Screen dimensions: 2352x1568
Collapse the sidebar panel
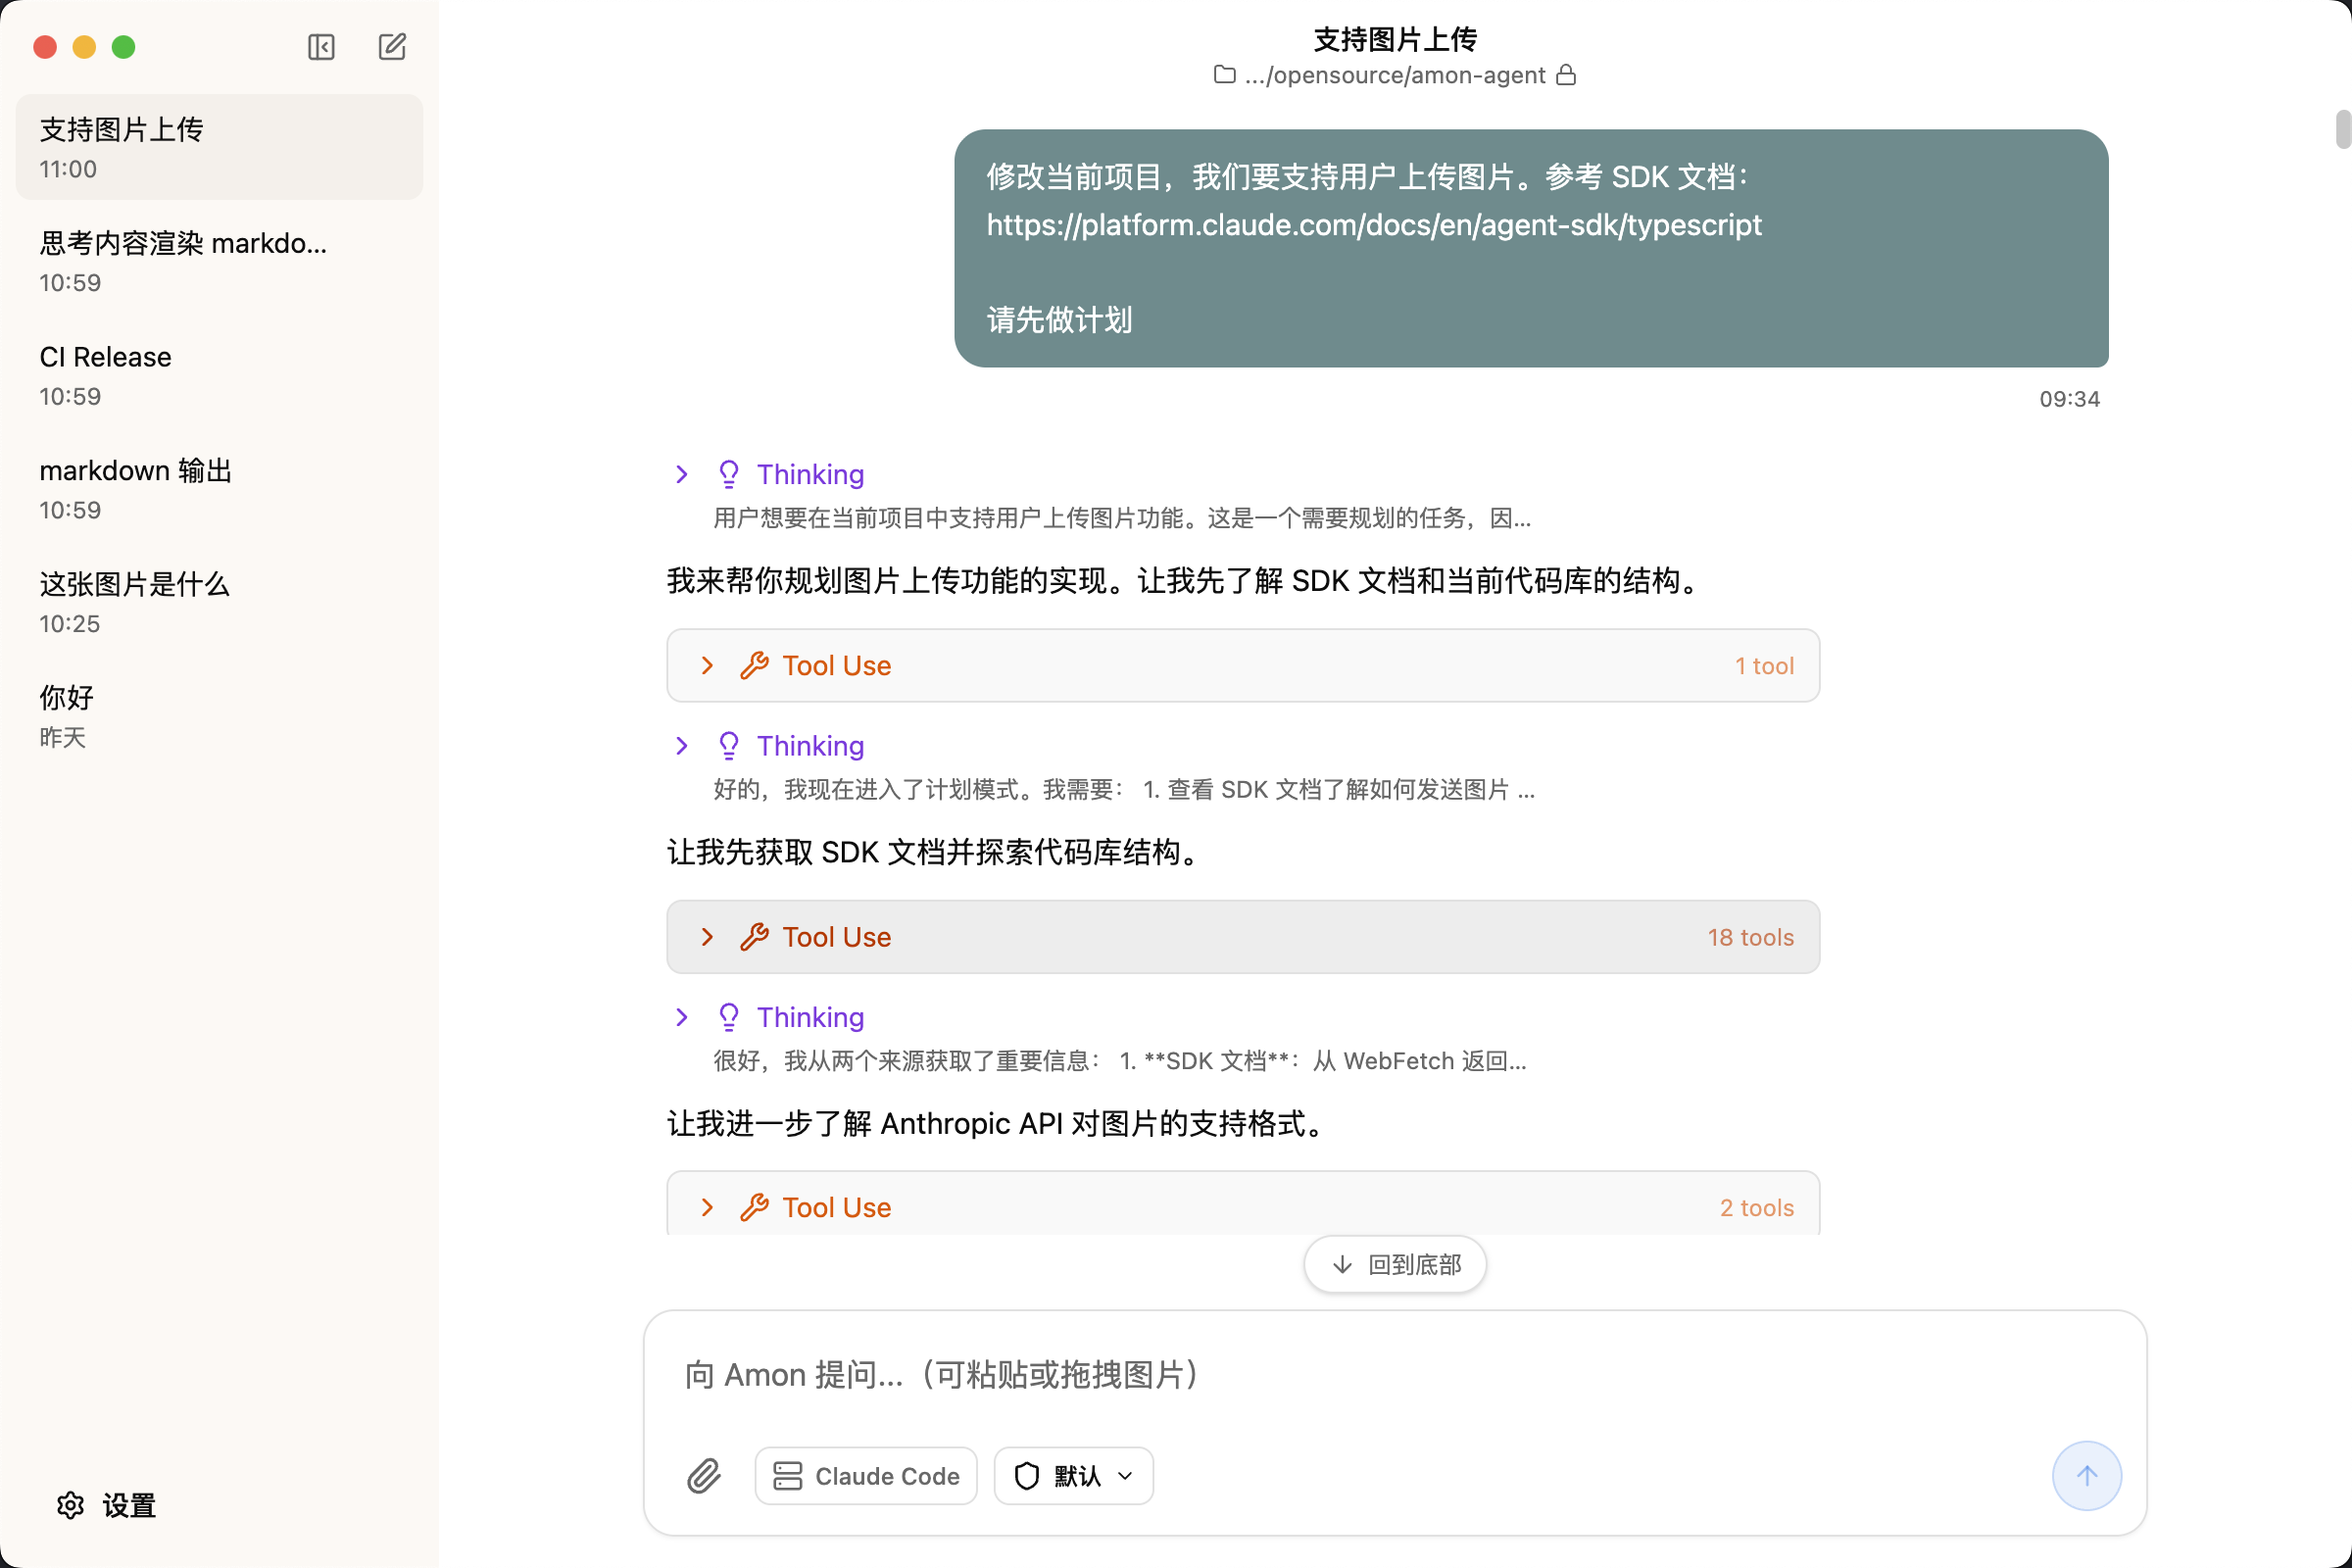click(x=321, y=47)
